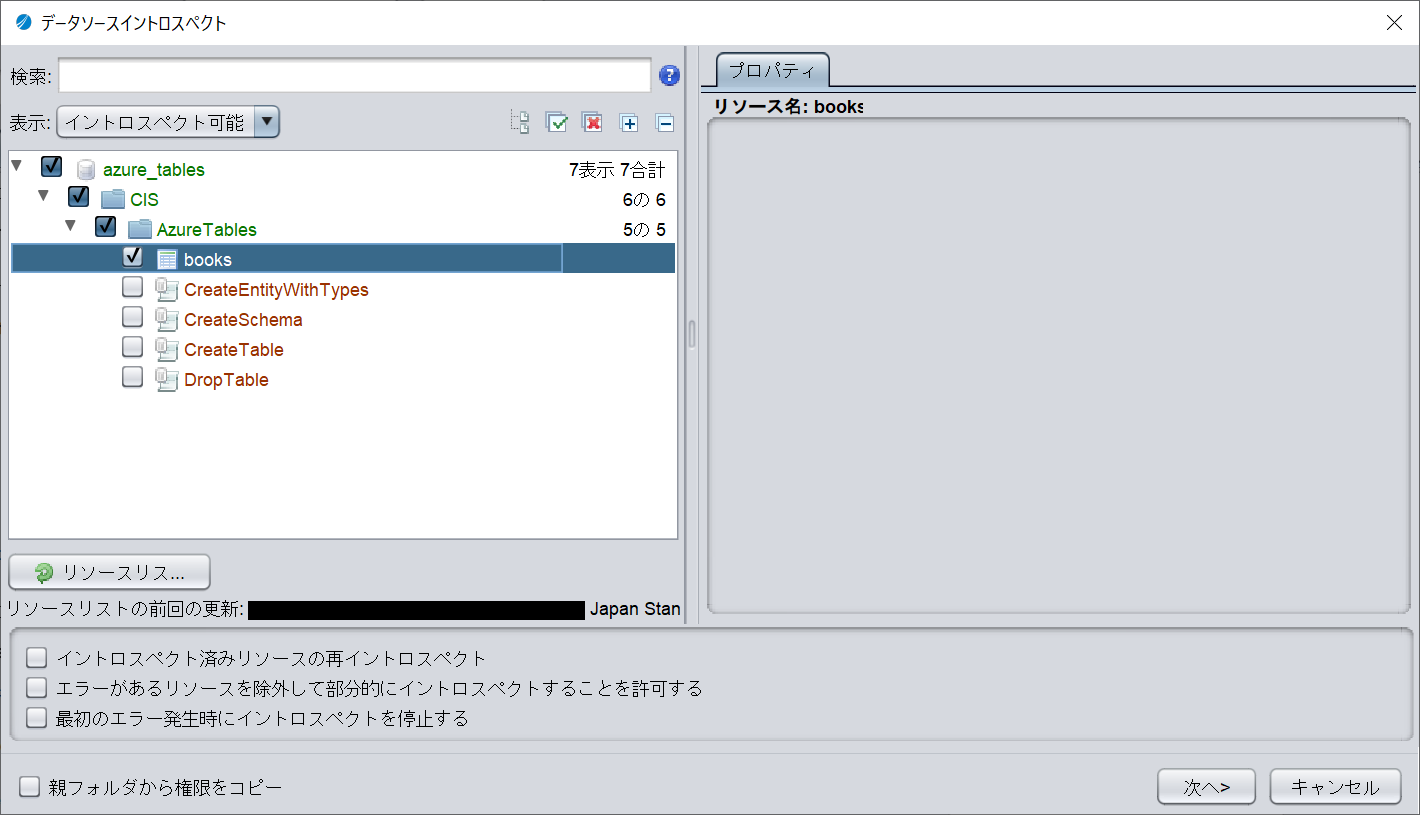Select the CreateTable tree row label

coord(234,350)
